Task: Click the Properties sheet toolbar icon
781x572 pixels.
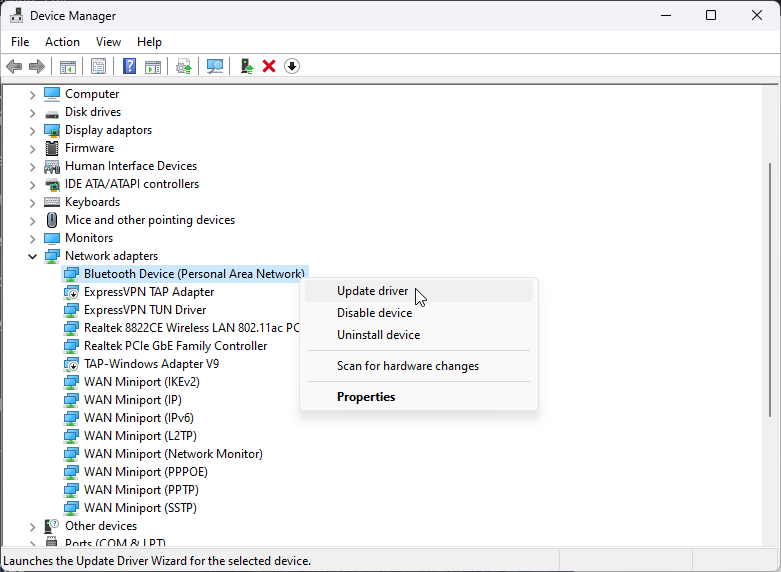Action: (98, 66)
